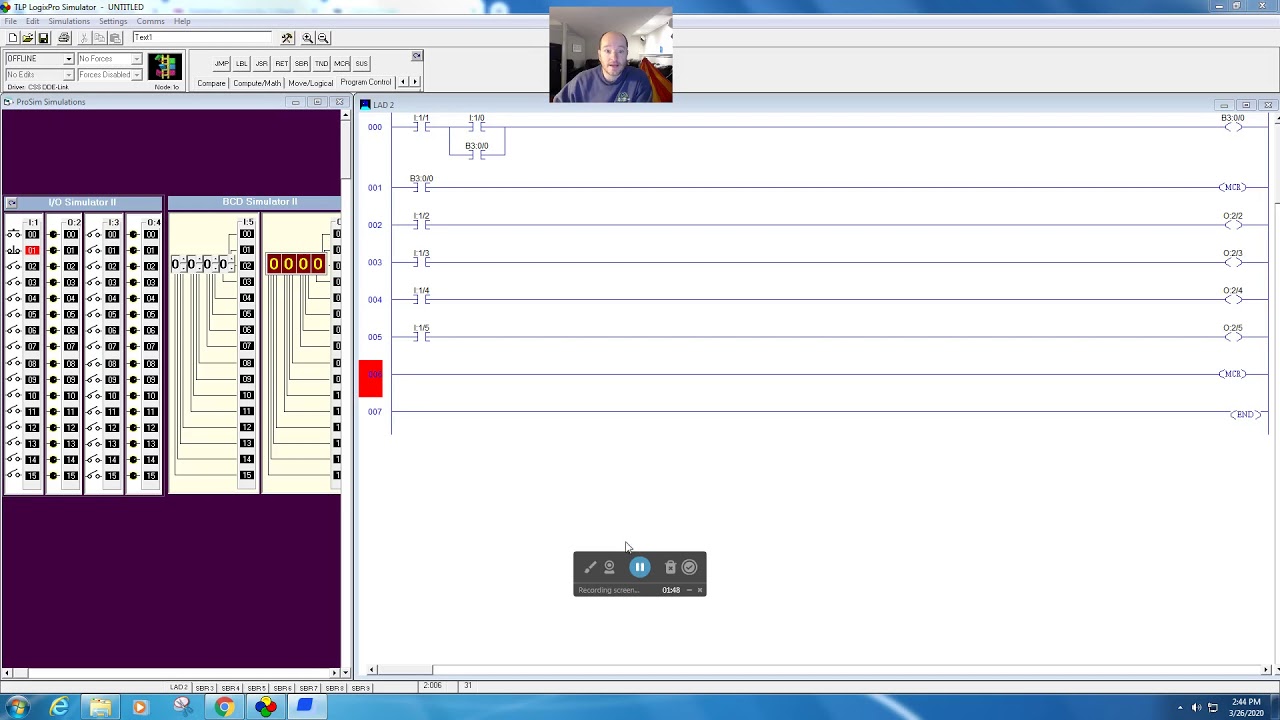Open the Forces Disabled dropdown
The height and width of the screenshot is (720, 1280).
pos(136,75)
